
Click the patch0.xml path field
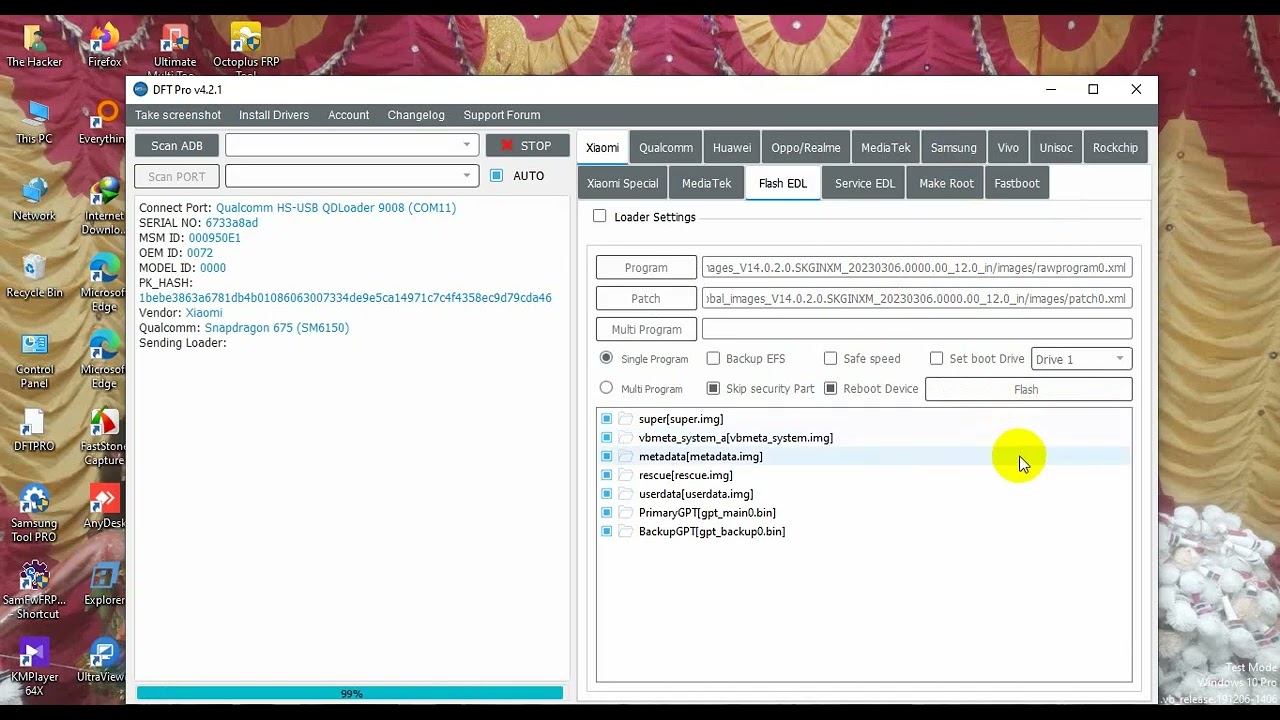(917, 298)
